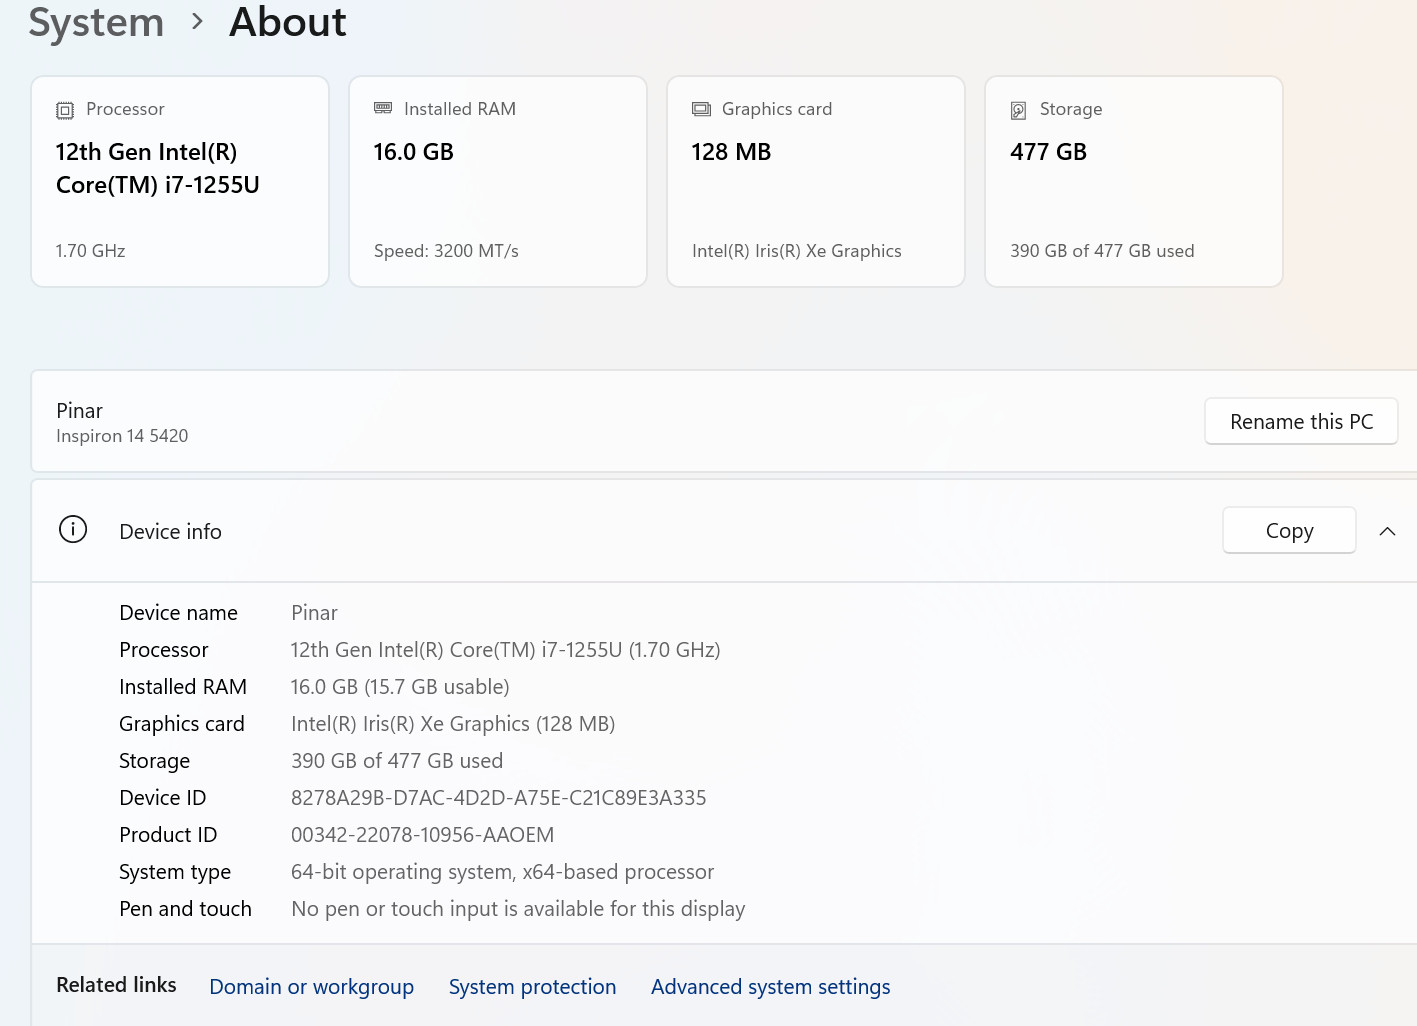Click the 1.70 GHz value in Processor card
This screenshot has width=1417, height=1026.
click(90, 251)
